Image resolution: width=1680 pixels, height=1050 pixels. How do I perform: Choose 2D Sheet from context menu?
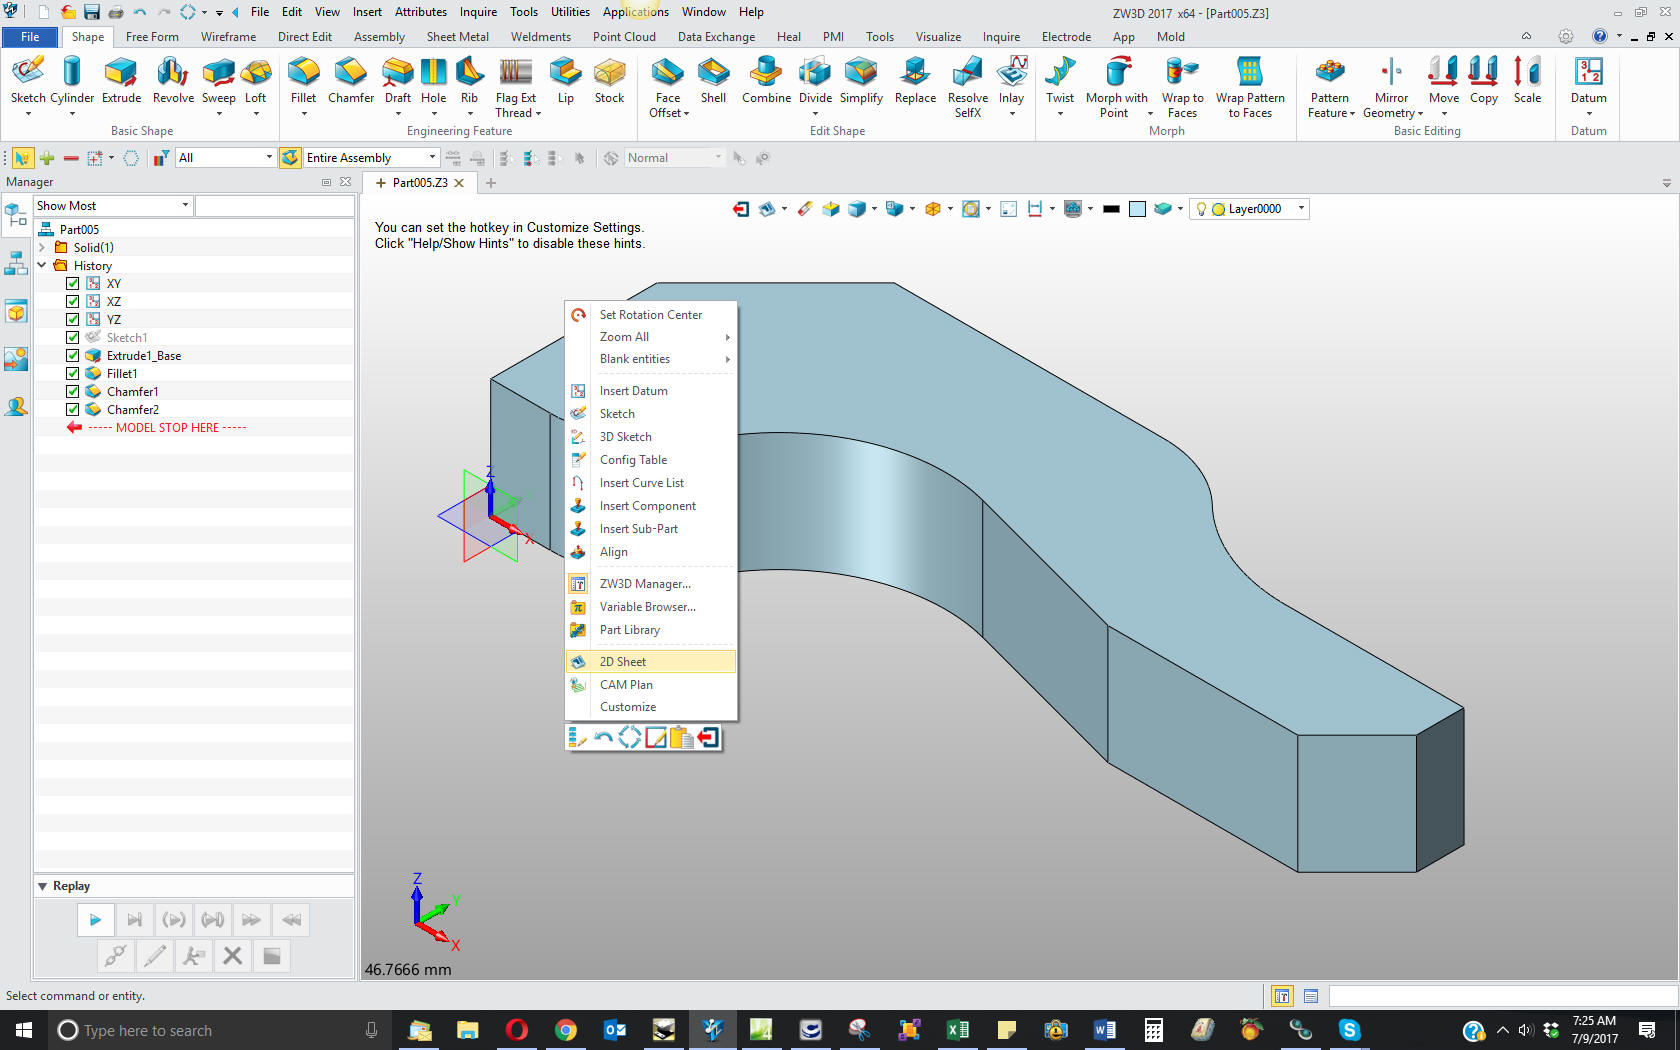[650, 662]
